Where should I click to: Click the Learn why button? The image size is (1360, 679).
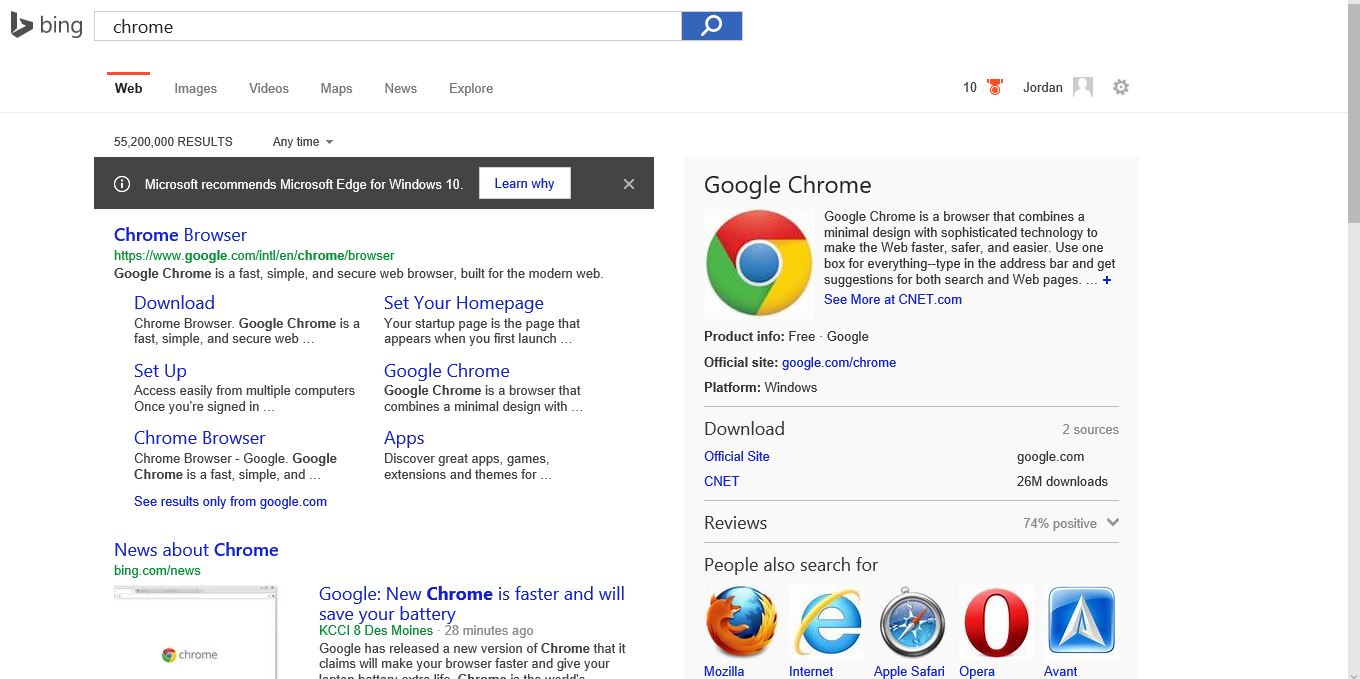click(524, 184)
